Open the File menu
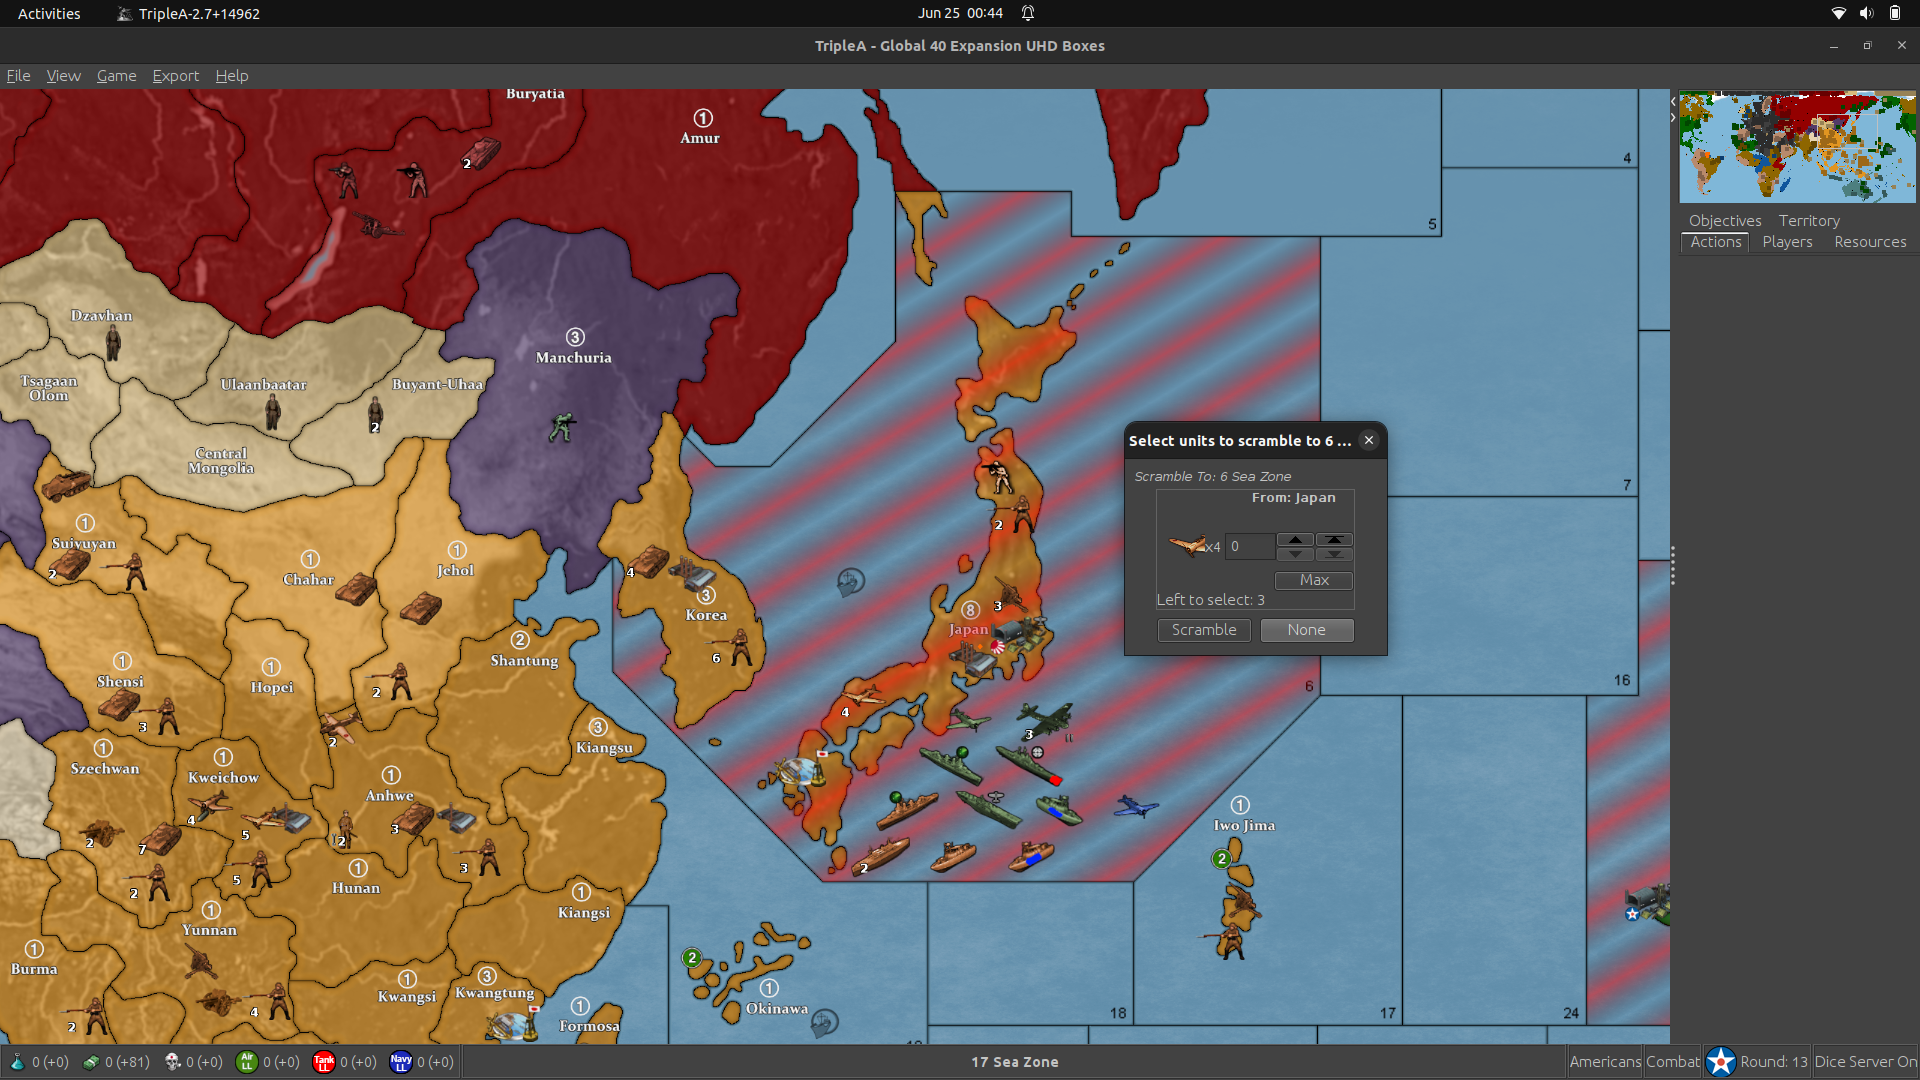The image size is (1920, 1080). pos(18,76)
